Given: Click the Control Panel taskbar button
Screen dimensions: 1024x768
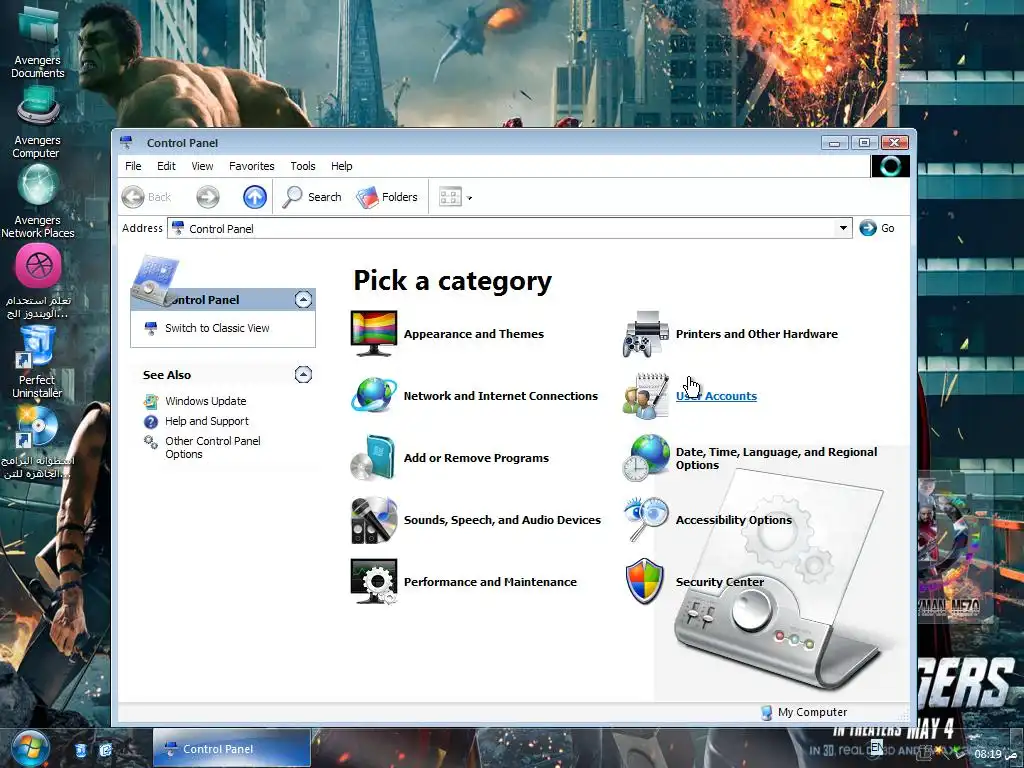Looking at the screenshot, I should pyautogui.click(x=232, y=748).
